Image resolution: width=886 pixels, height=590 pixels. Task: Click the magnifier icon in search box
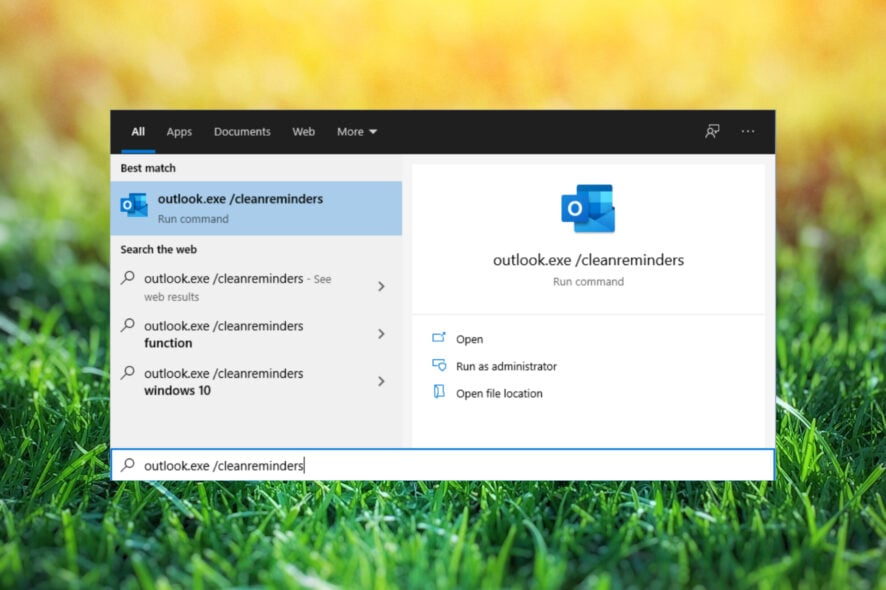(128, 465)
